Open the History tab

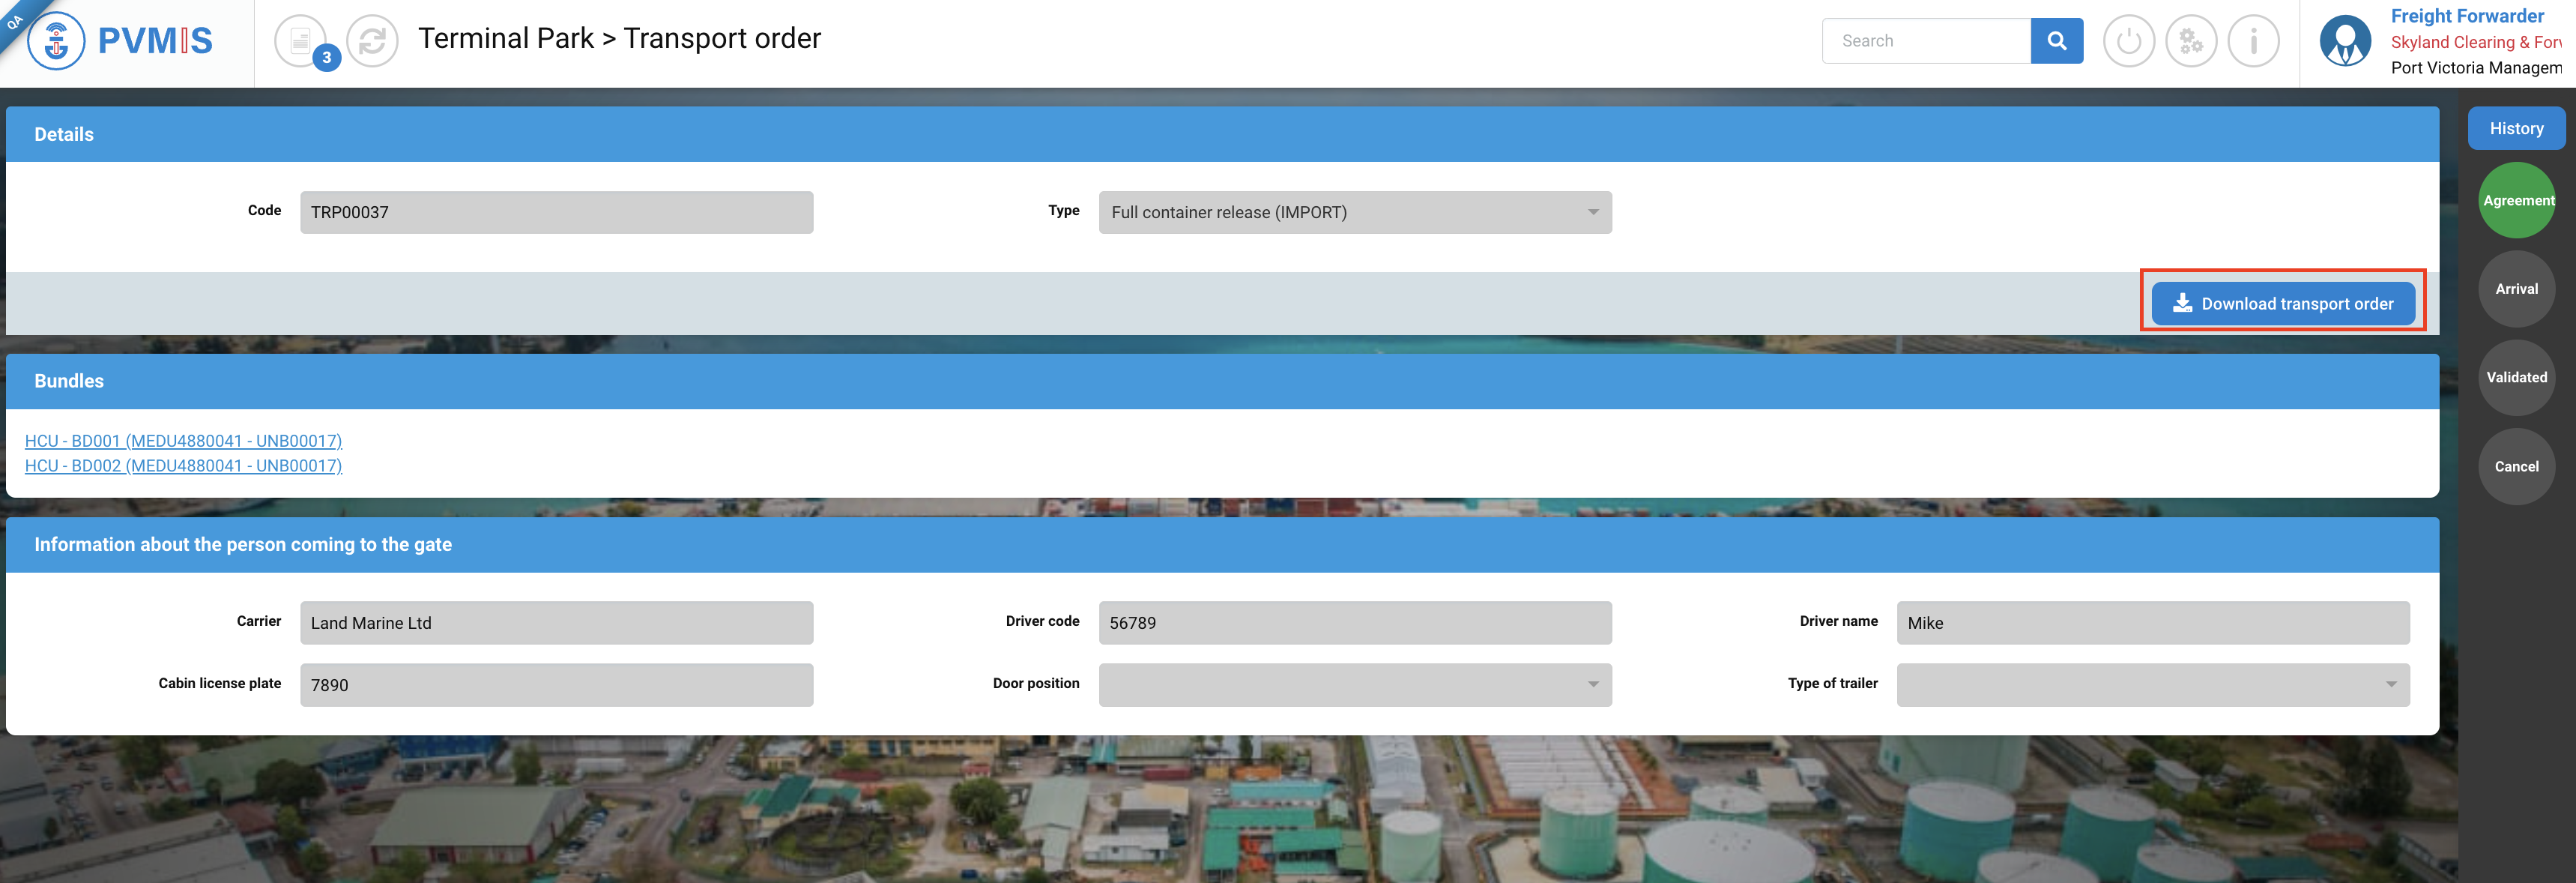(2515, 128)
